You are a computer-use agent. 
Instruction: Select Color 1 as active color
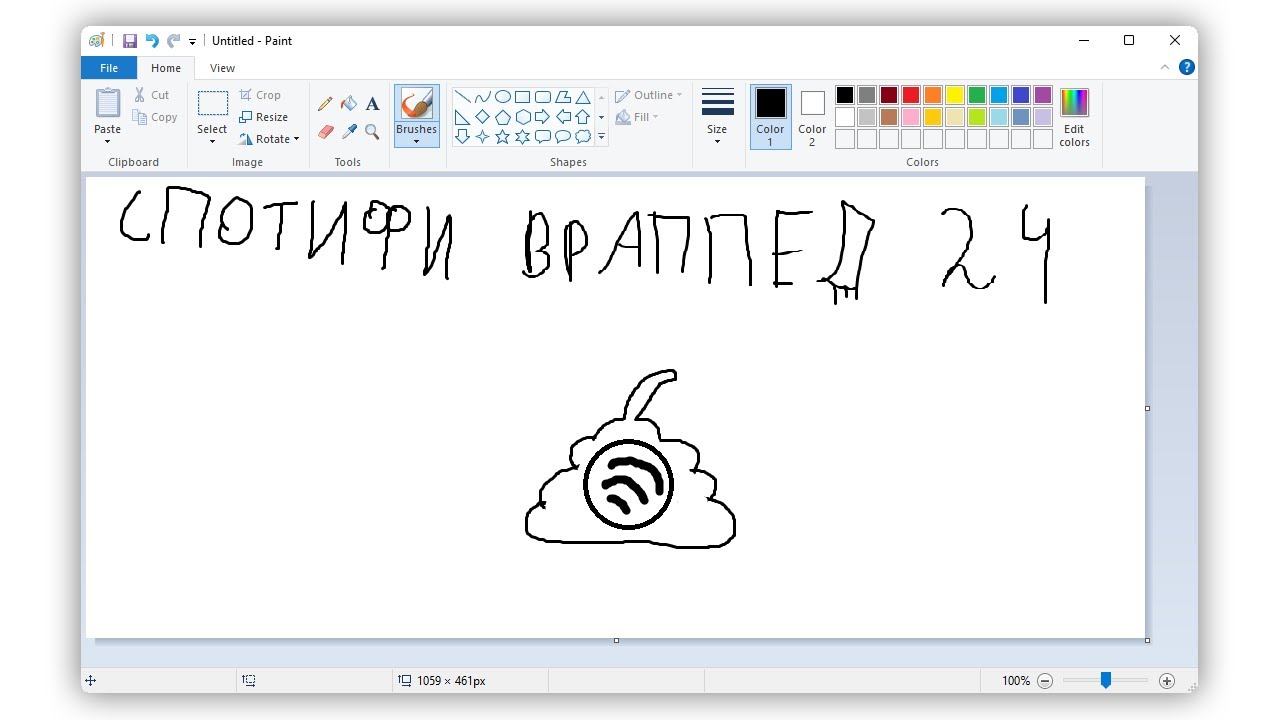(x=770, y=116)
